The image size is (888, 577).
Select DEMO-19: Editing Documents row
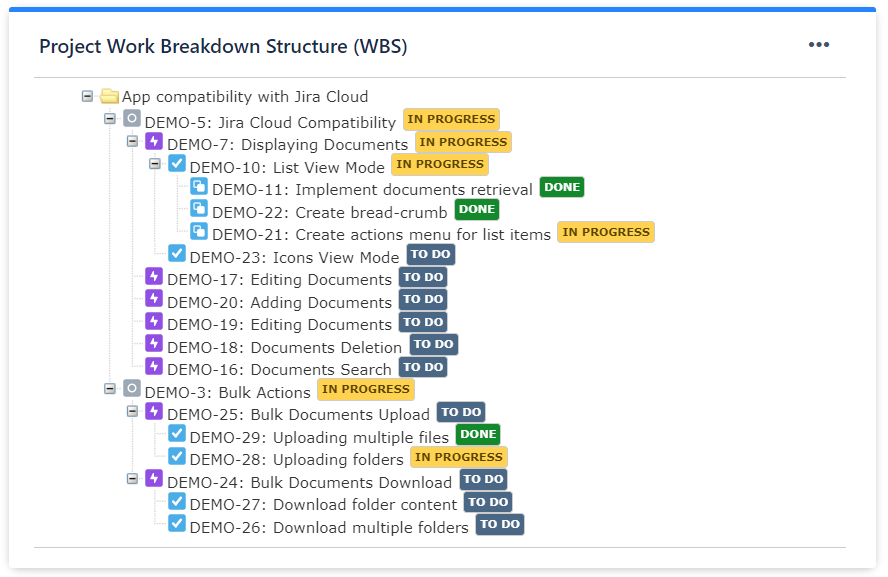pos(279,324)
